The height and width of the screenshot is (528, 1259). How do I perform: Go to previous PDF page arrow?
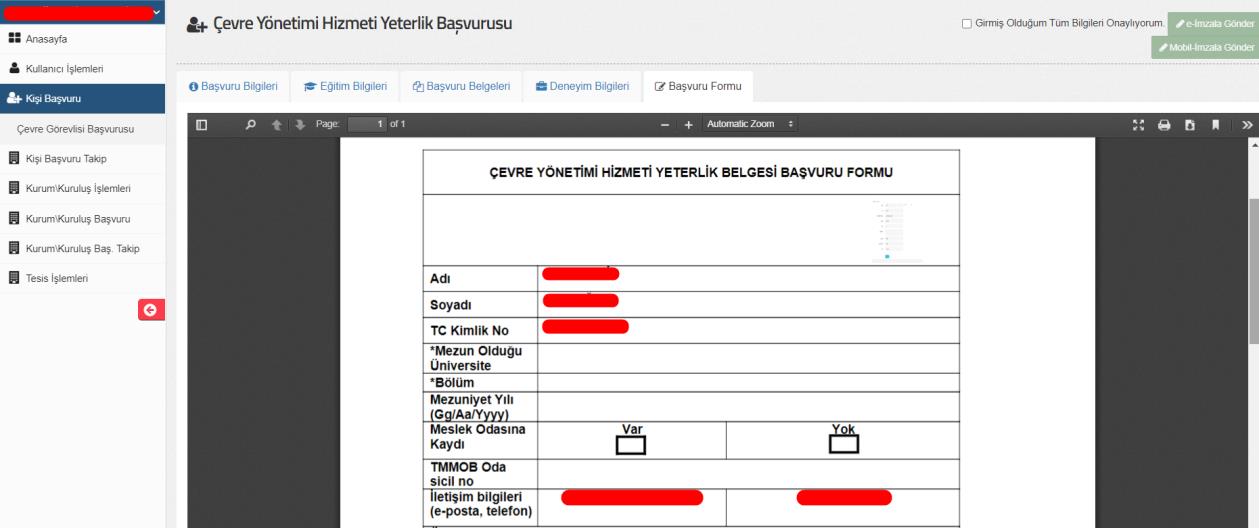pos(275,124)
